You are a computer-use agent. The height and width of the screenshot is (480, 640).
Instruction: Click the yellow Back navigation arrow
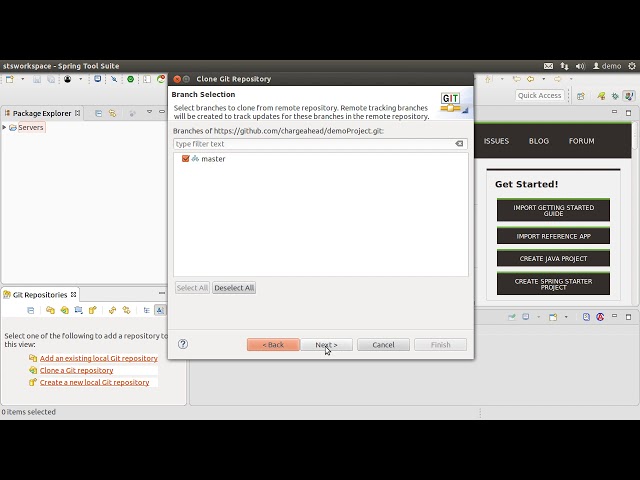[531, 79]
